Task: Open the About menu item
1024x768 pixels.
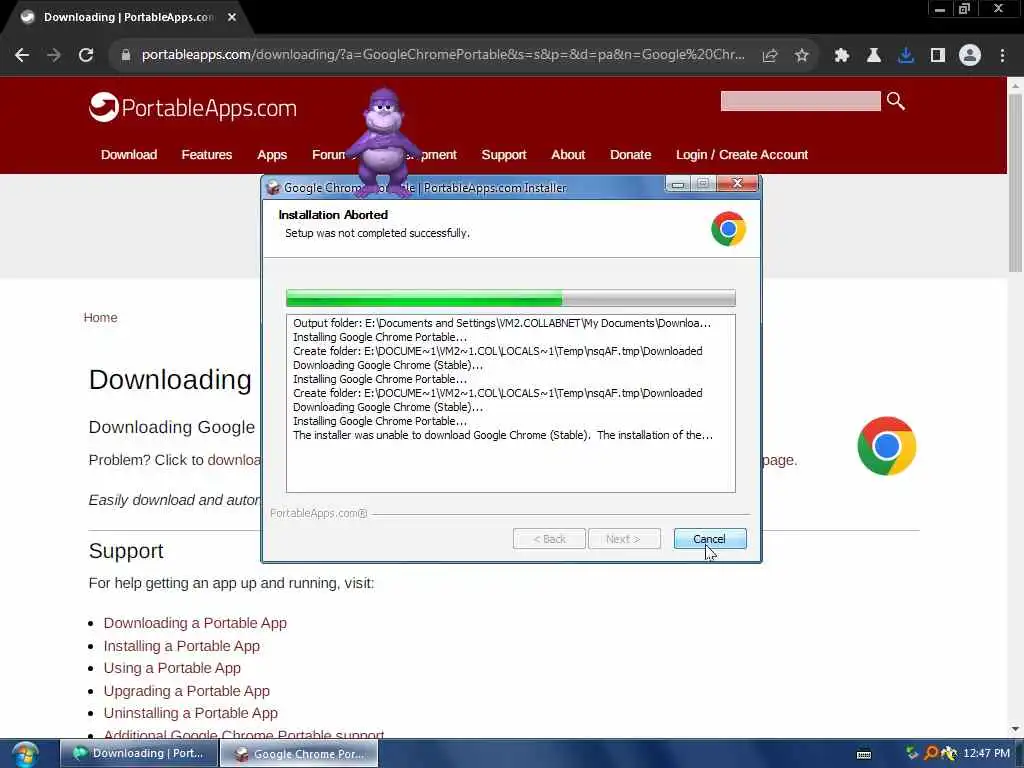Action: pos(568,155)
